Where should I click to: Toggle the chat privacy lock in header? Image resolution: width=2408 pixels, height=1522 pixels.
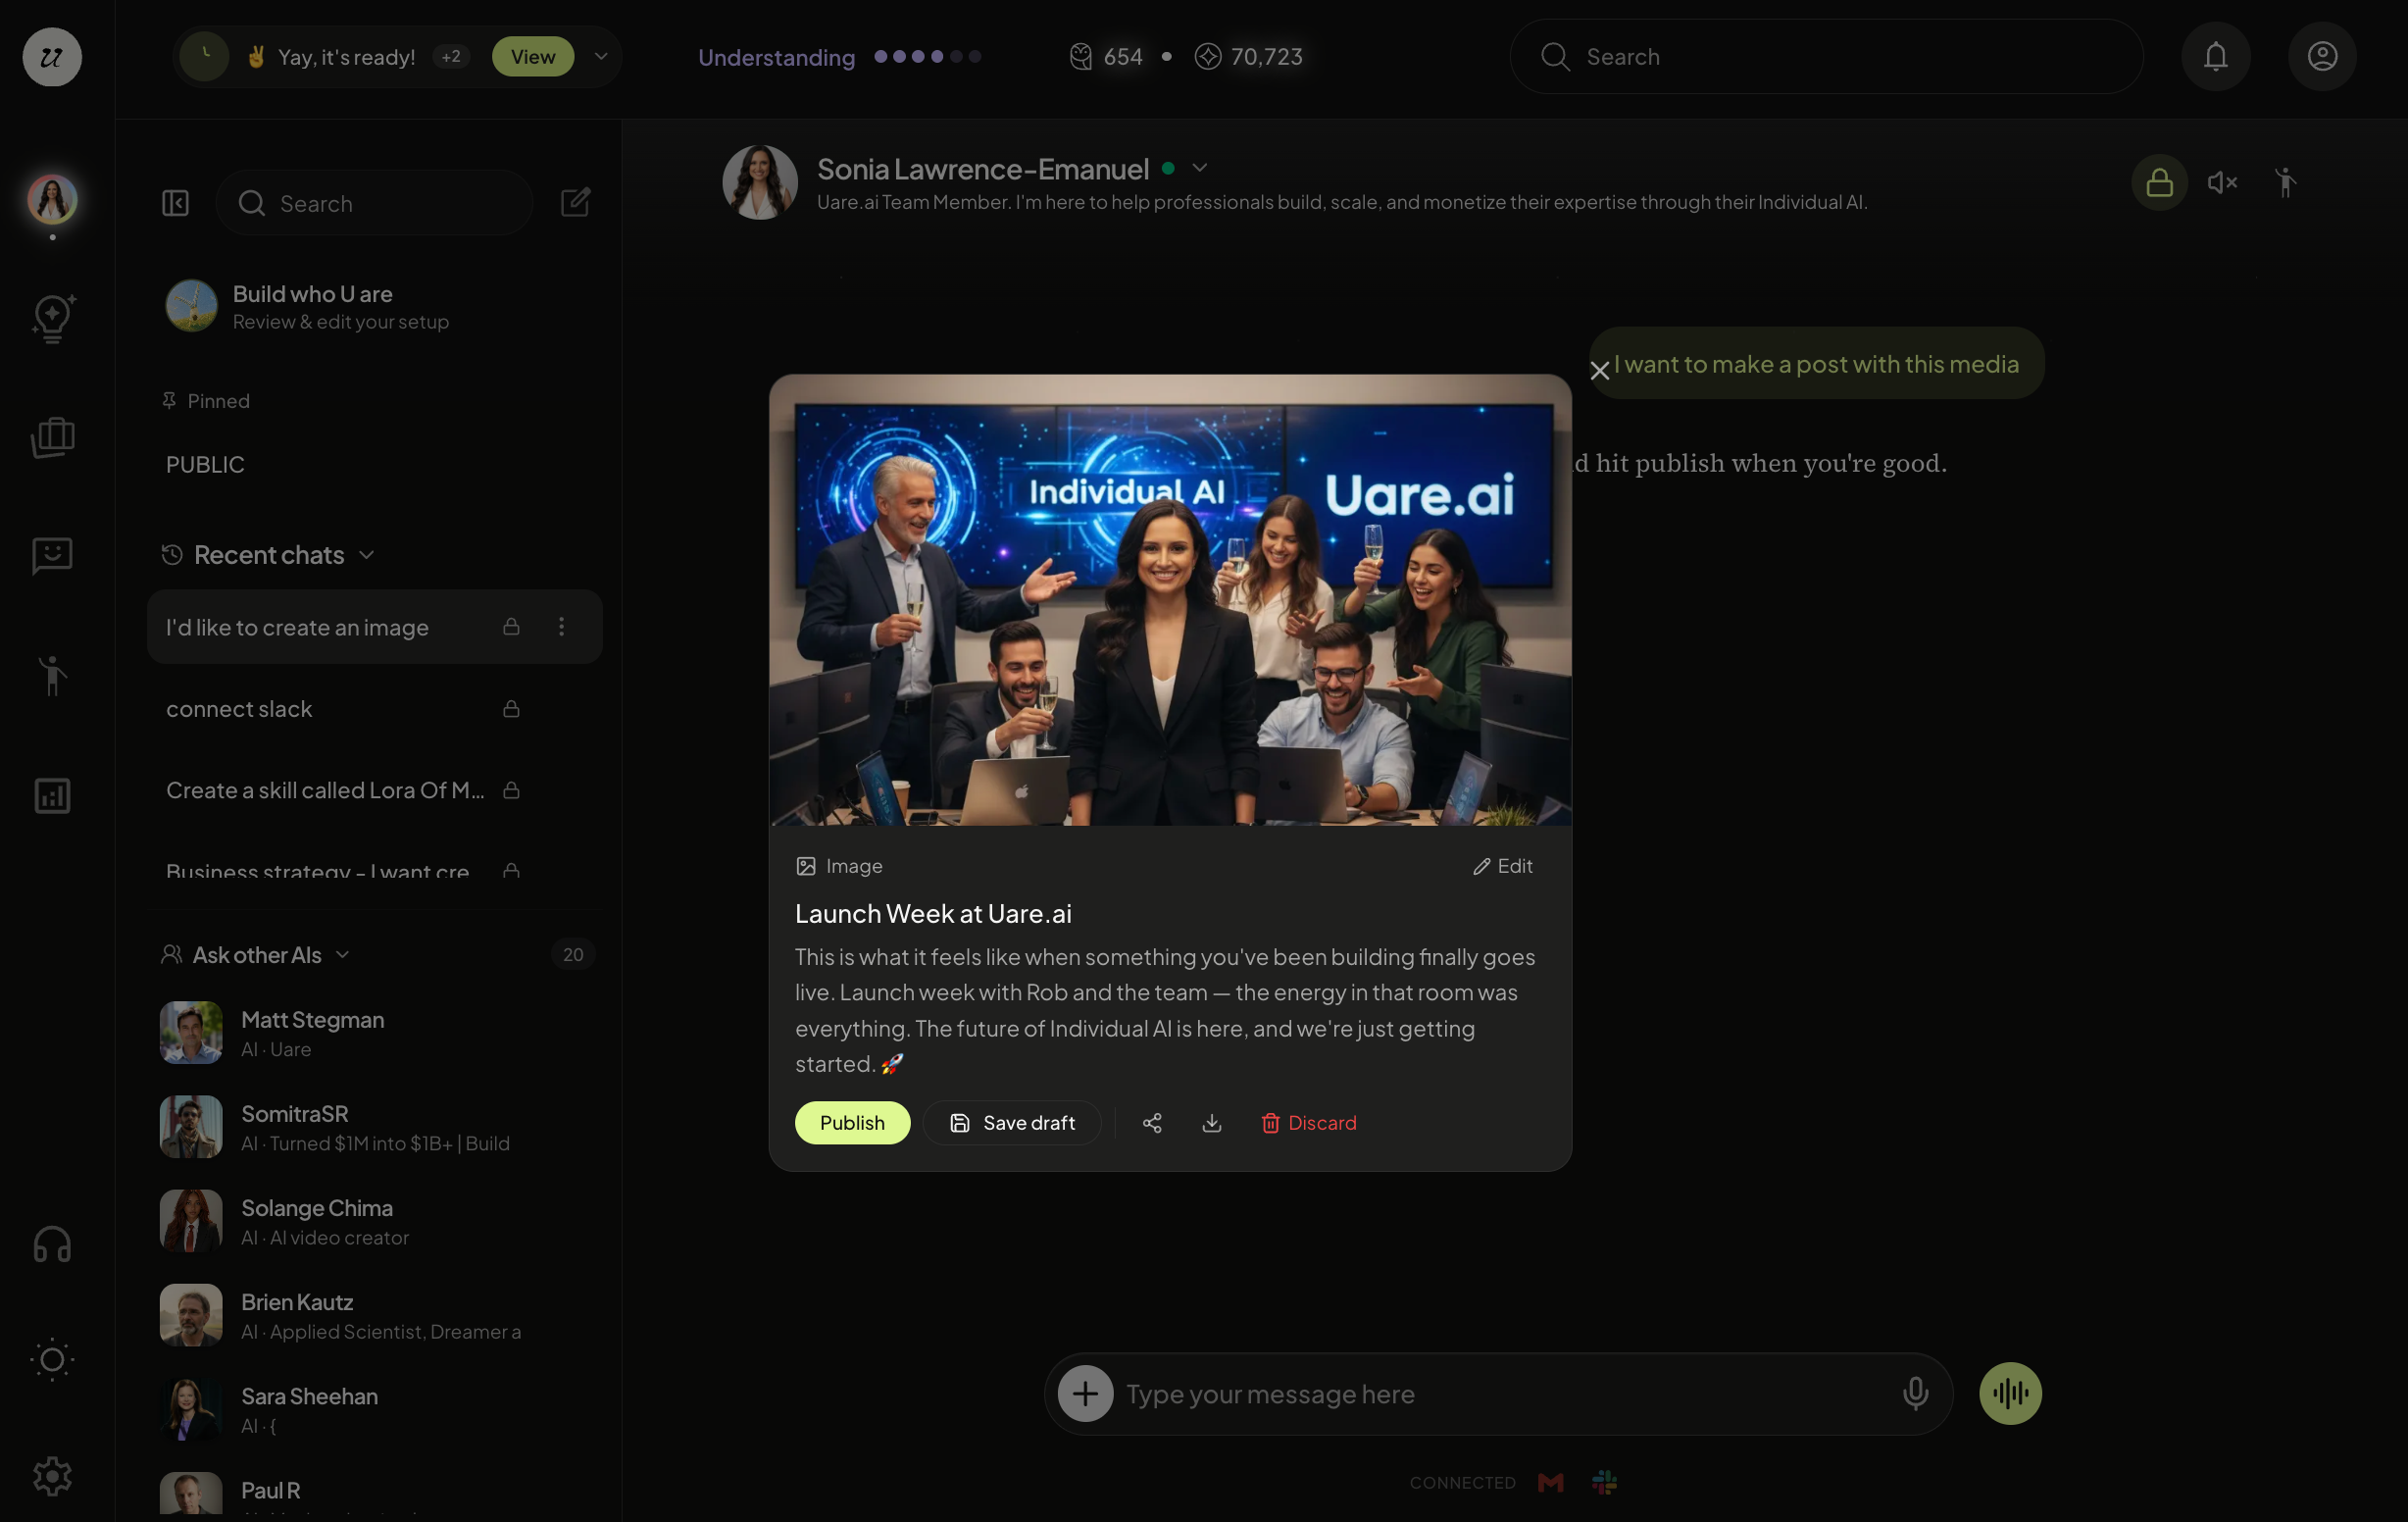(x=2159, y=182)
